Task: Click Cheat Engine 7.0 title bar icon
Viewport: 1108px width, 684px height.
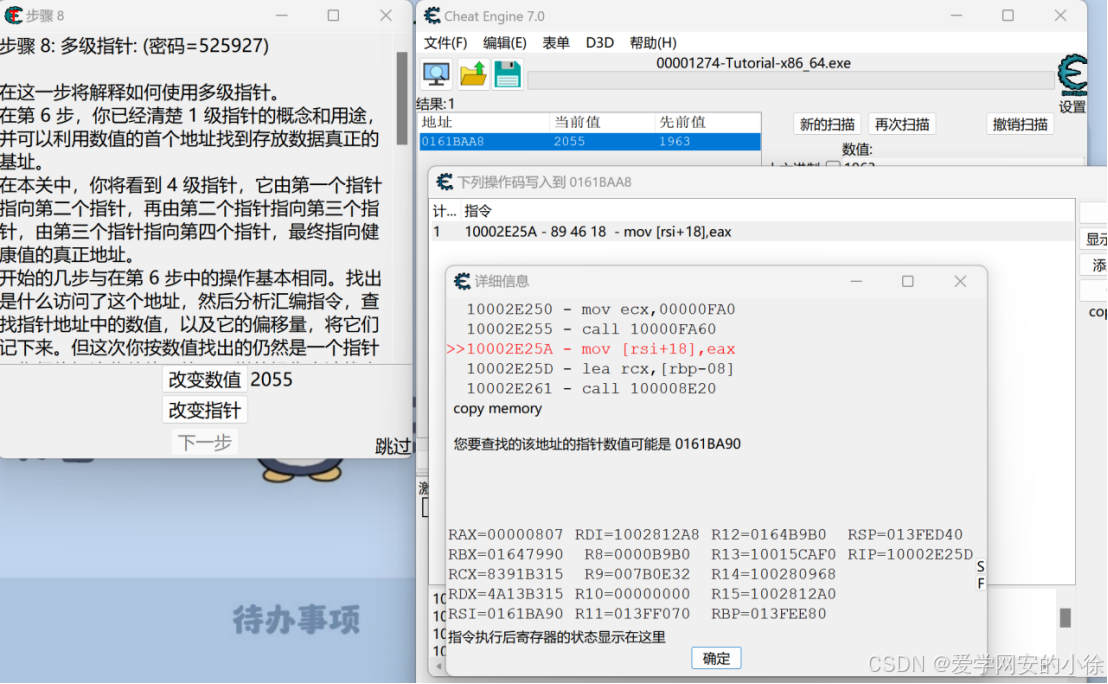Action: click(432, 16)
